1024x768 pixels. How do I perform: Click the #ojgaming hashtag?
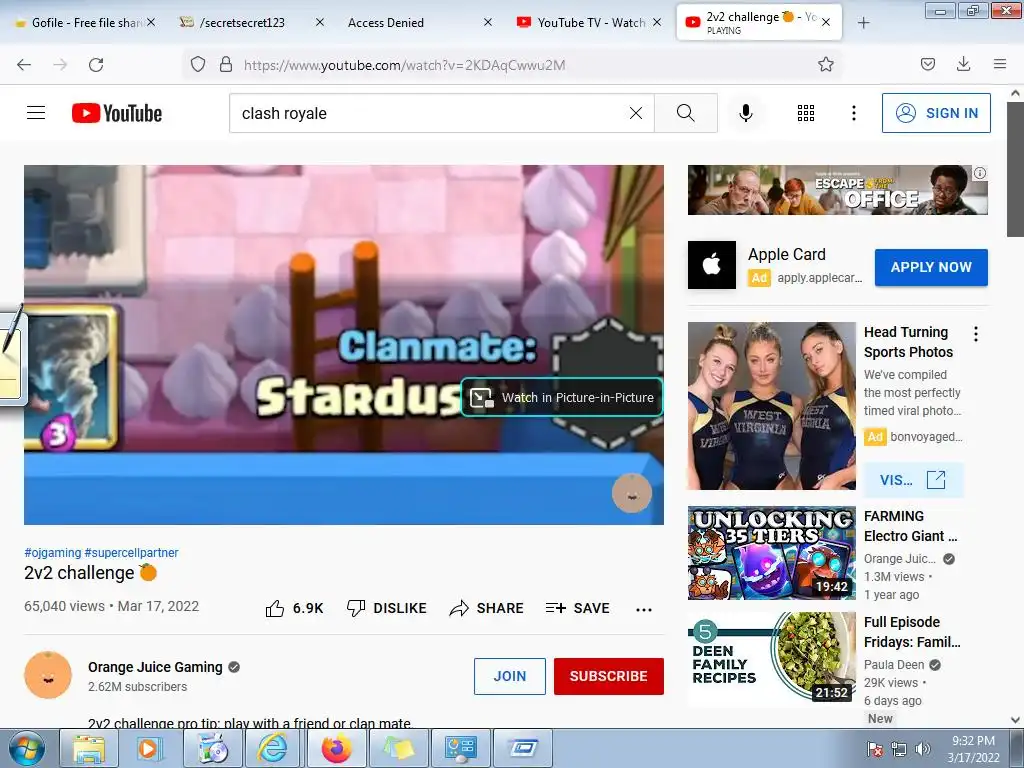(x=53, y=552)
